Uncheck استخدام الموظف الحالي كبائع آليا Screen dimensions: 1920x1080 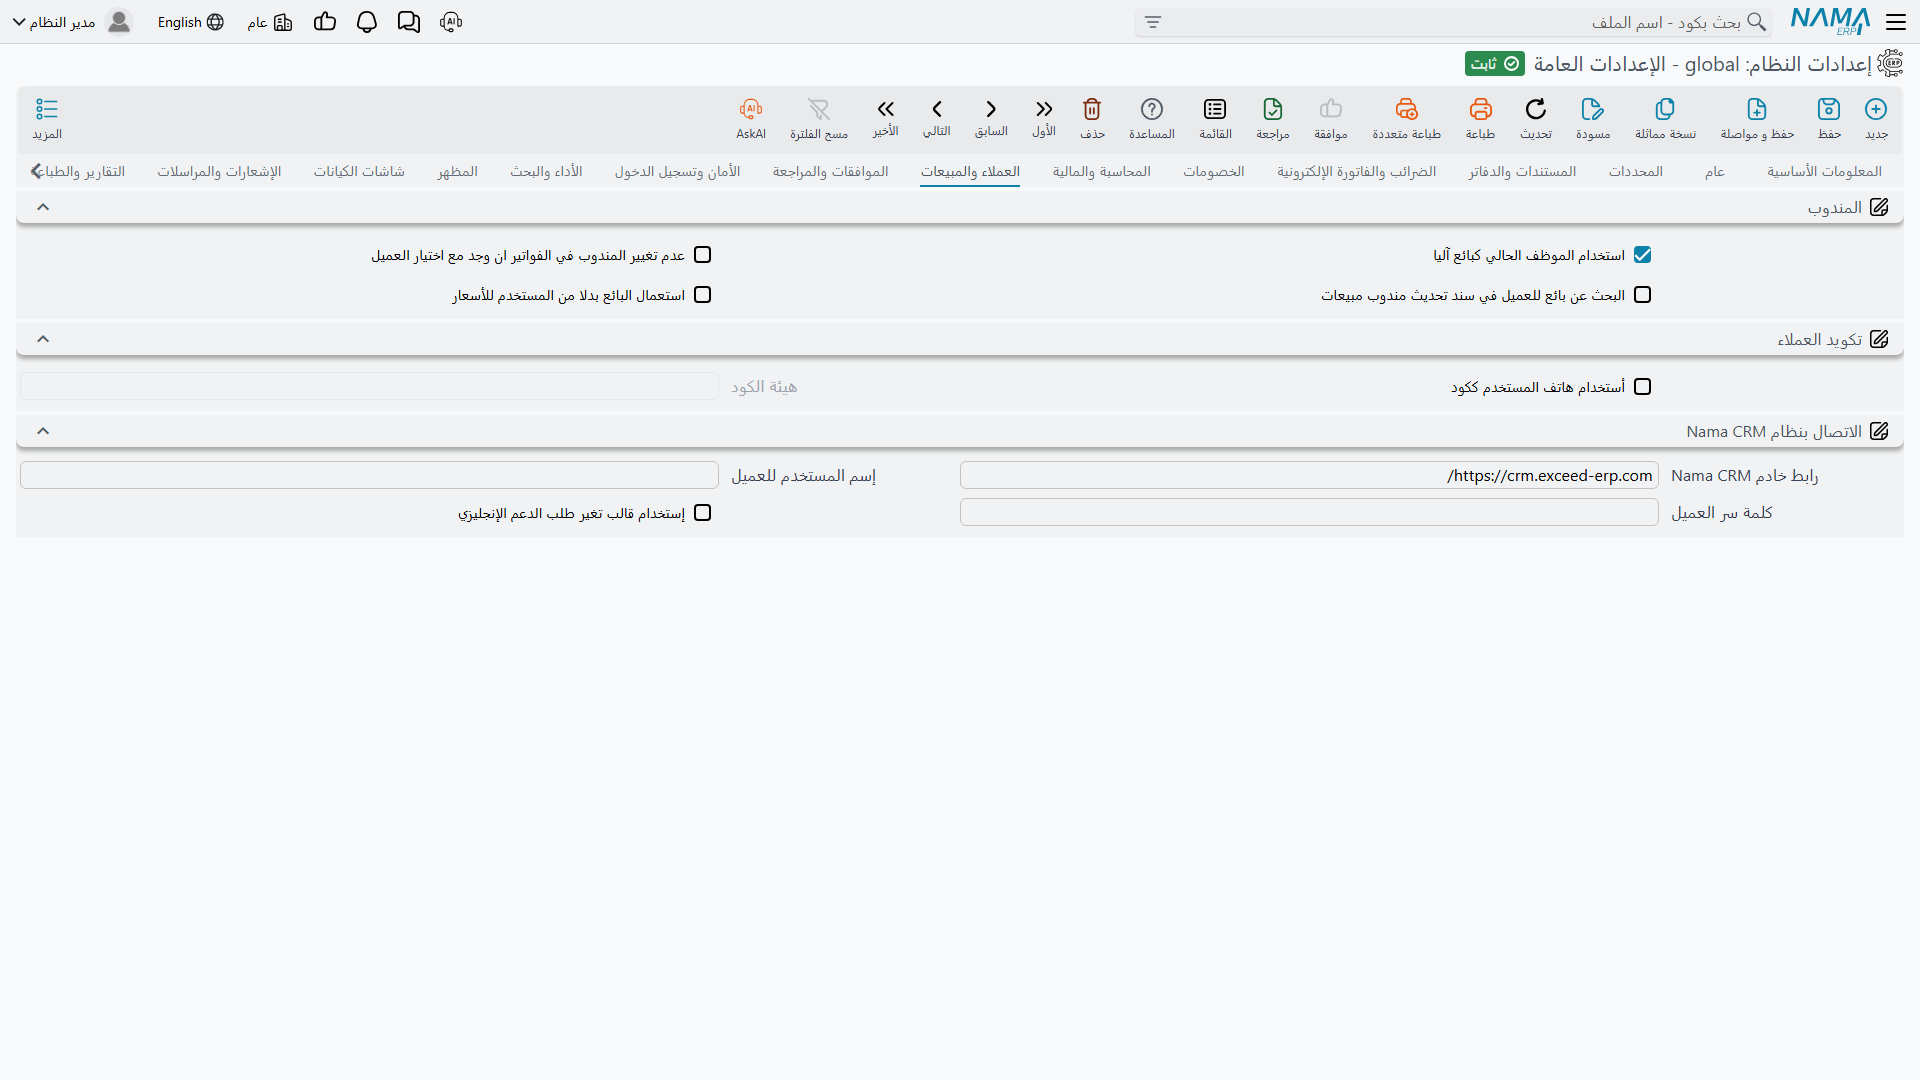click(x=1642, y=255)
